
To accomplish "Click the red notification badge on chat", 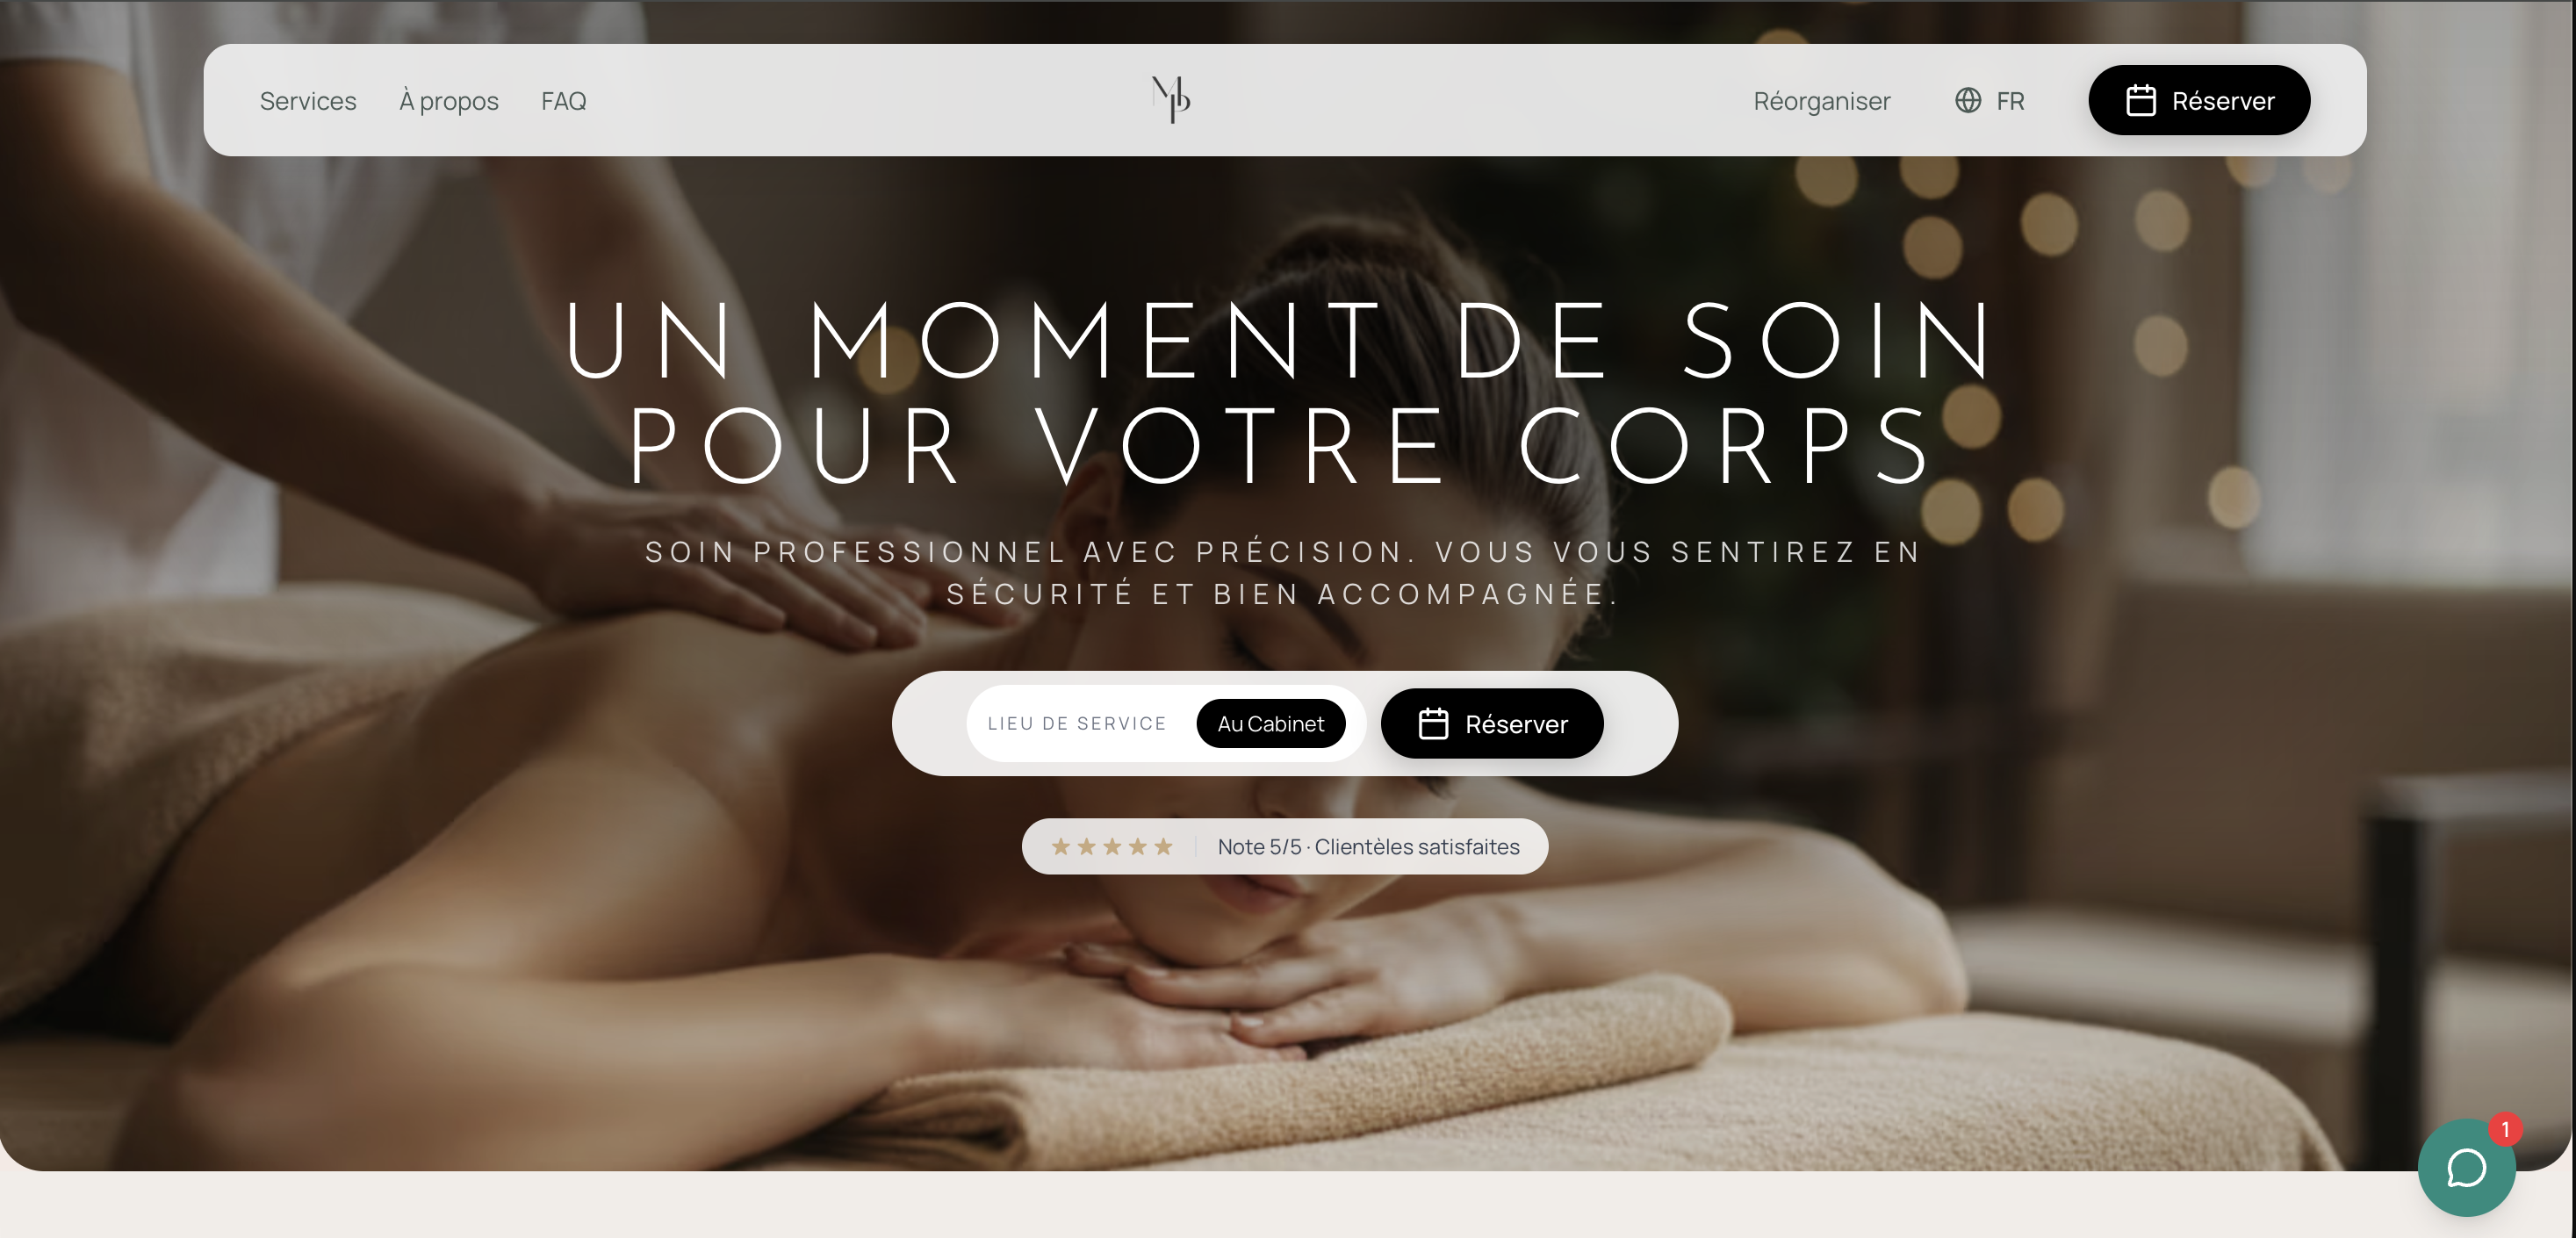I will click(x=2504, y=1129).
